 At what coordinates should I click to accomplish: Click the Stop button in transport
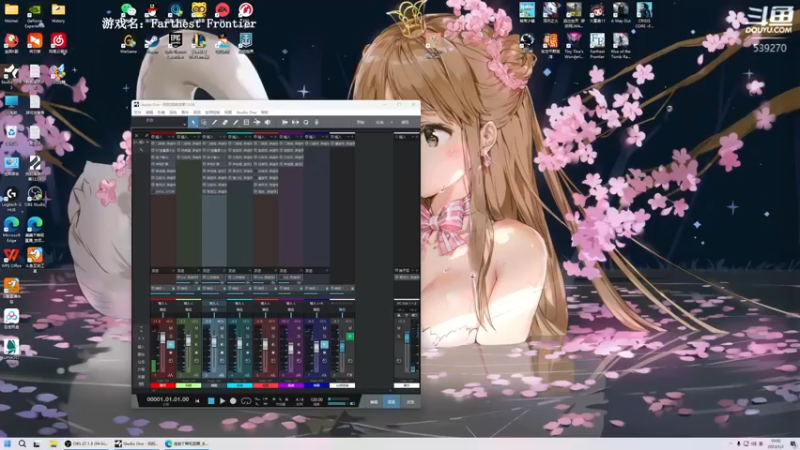pos(211,401)
